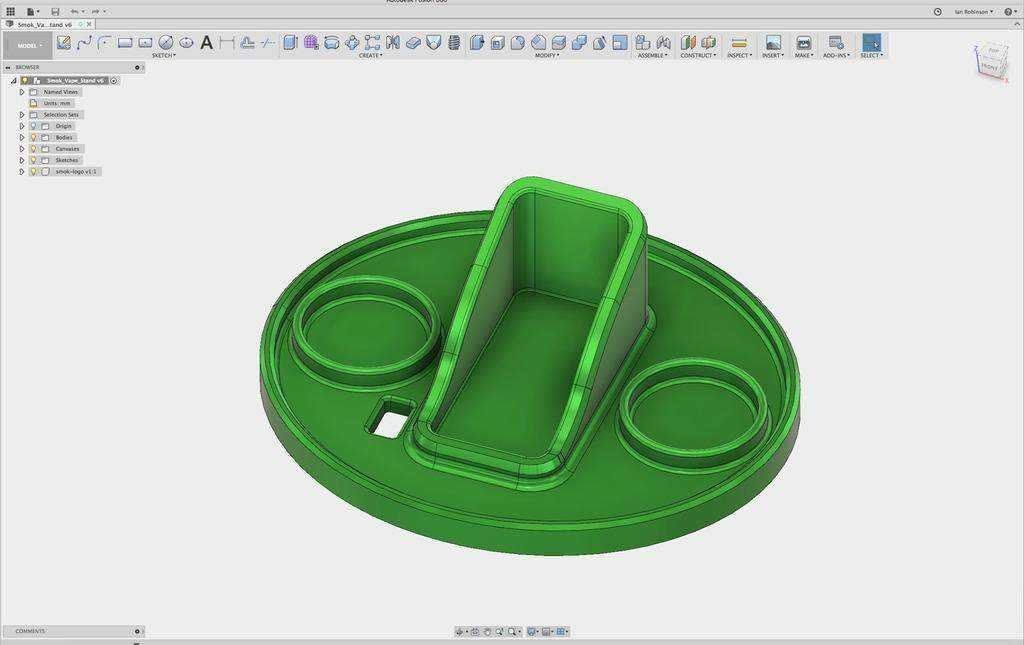The width and height of the screenshot is (1024, 645).
Task: Click the 3D Print Make icon
Action: (803, 42)
